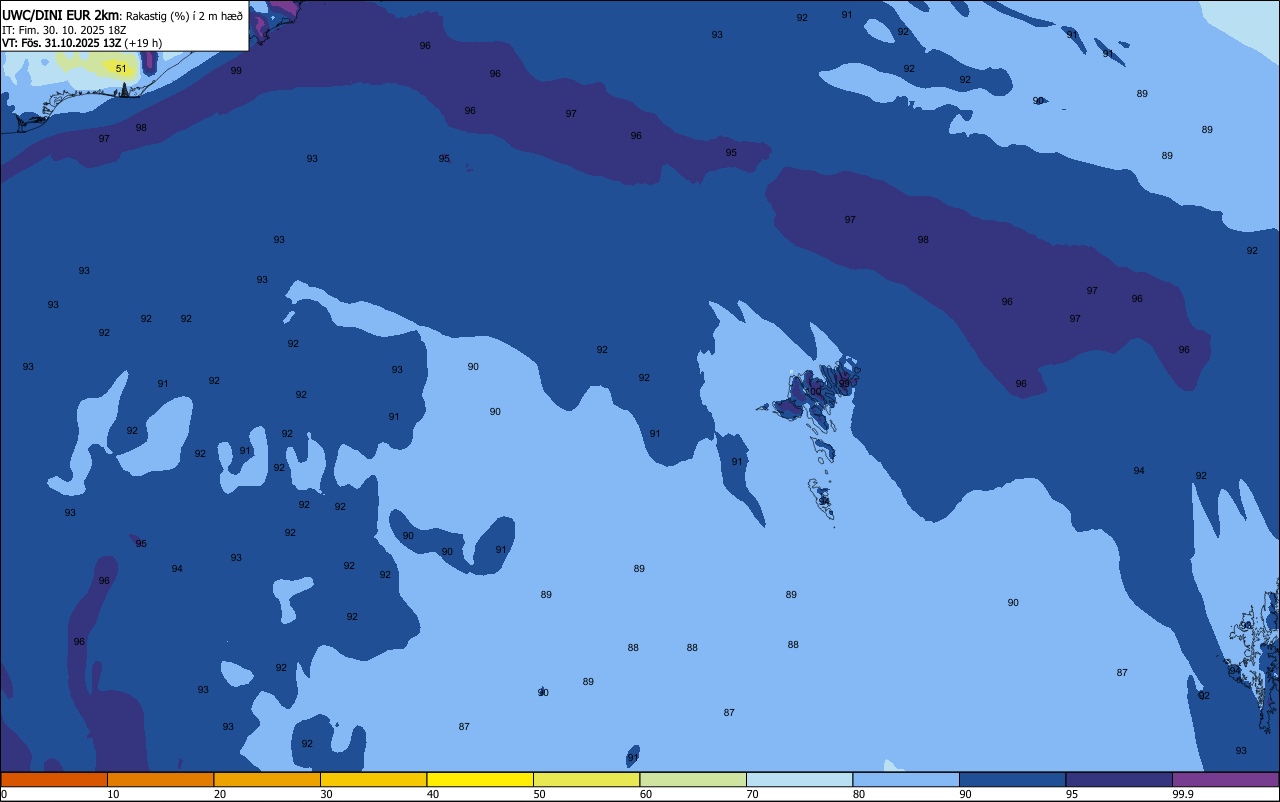Select the 30–40 legend color band

click(373, 779)
